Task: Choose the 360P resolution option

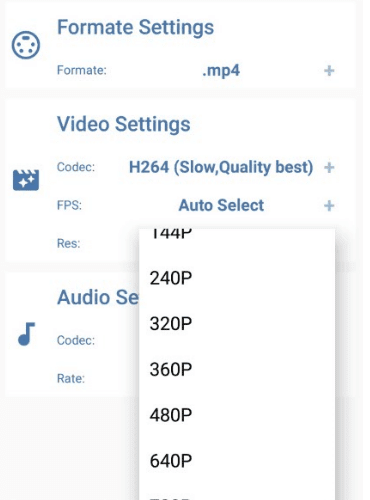Action: pyautogui.click(x=237, y=369)
